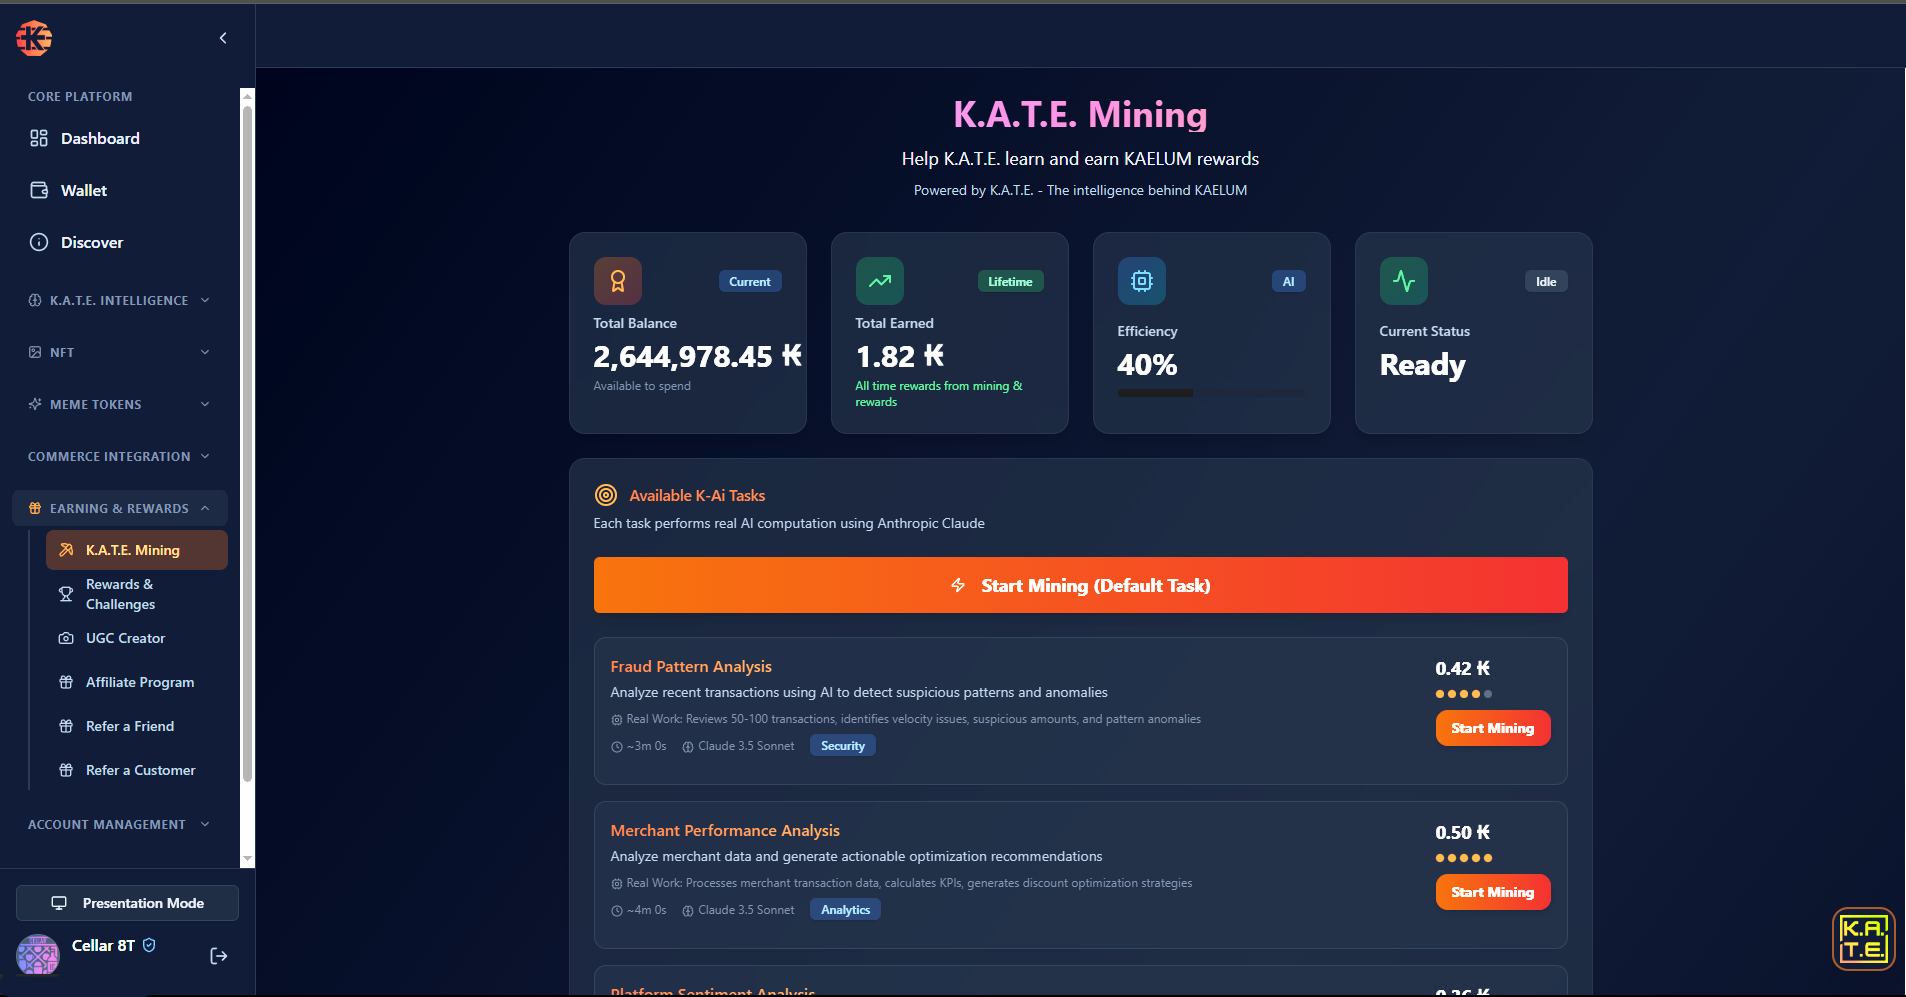1906x997 pixels.
Task: Click the 2,644,978.45 balance value
Action: coord(697,356)
